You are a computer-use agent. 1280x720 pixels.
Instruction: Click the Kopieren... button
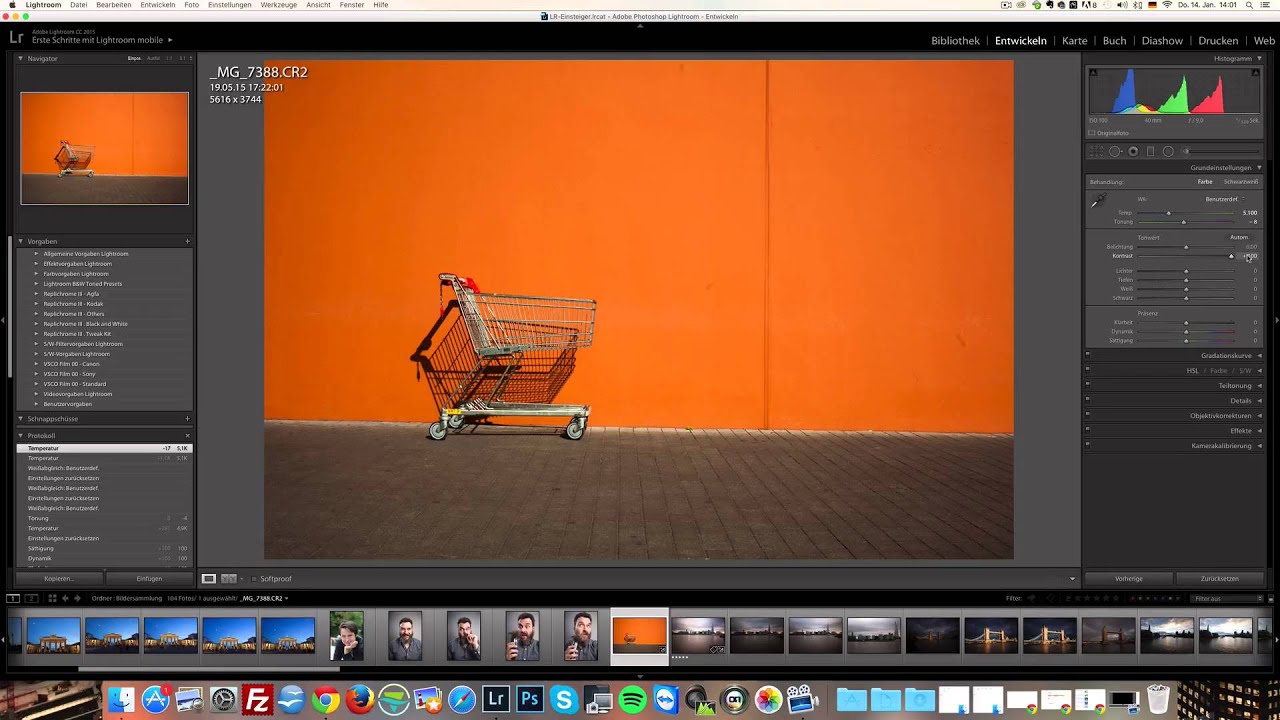58,579
